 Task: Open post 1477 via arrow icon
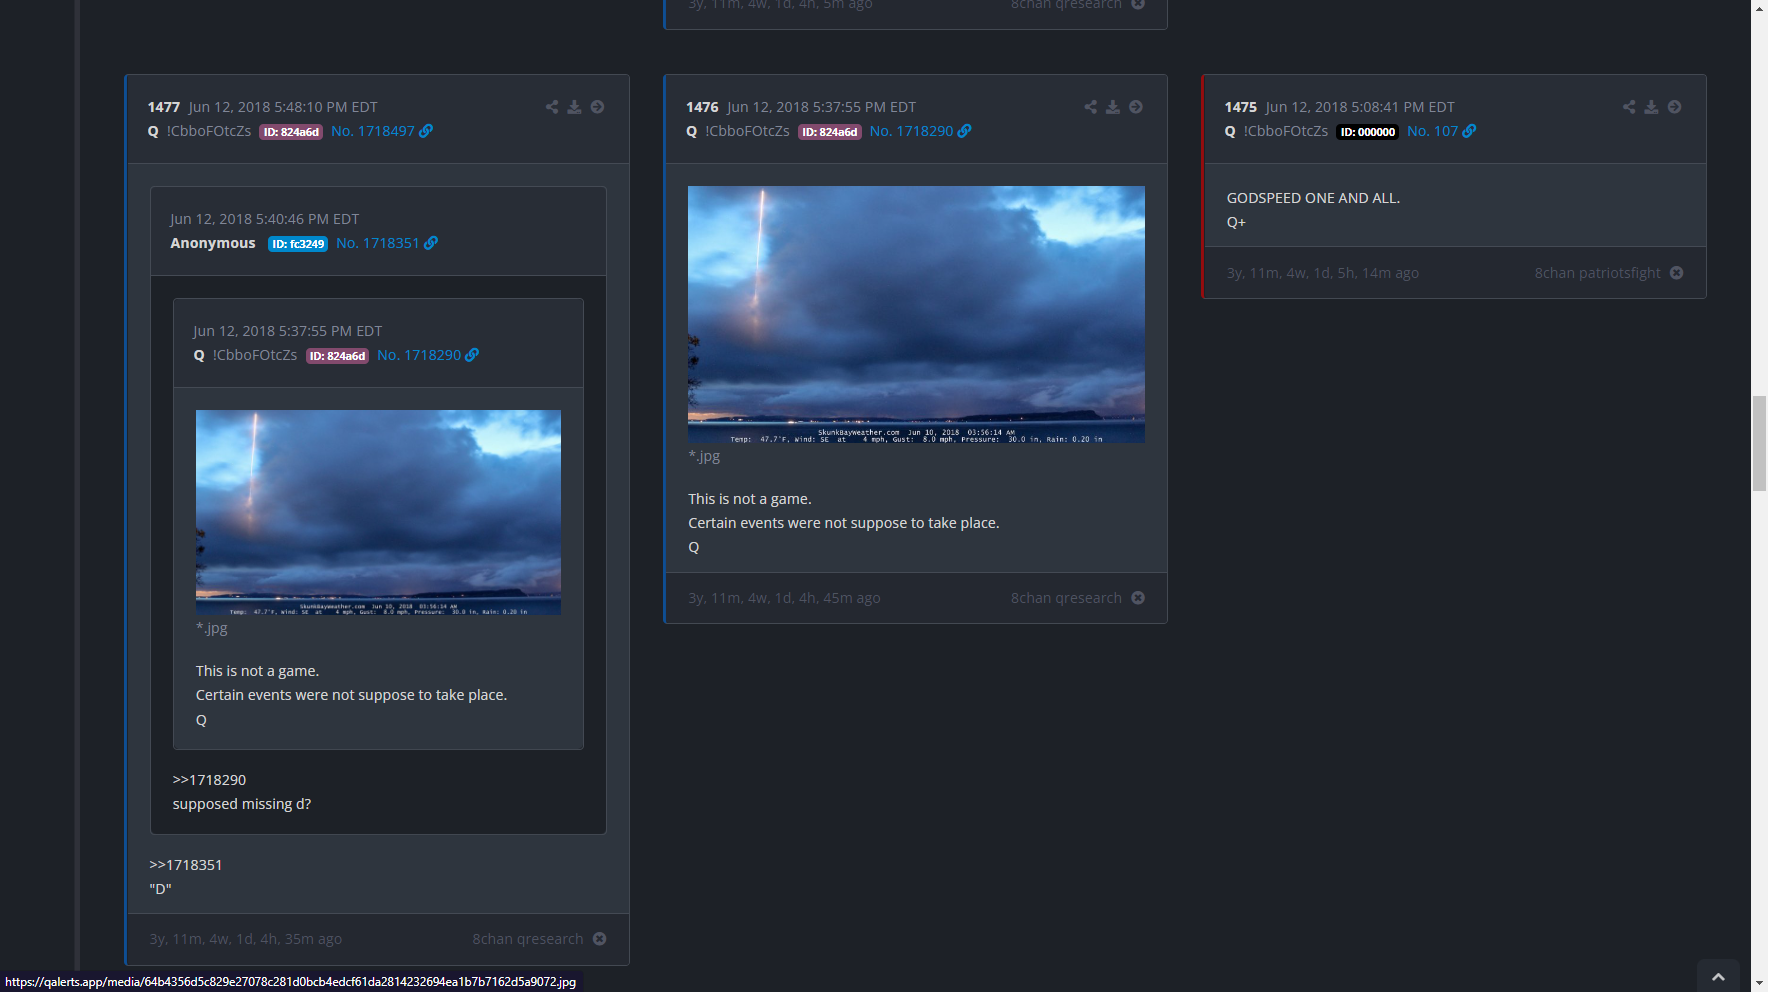(x=598, y=107)
